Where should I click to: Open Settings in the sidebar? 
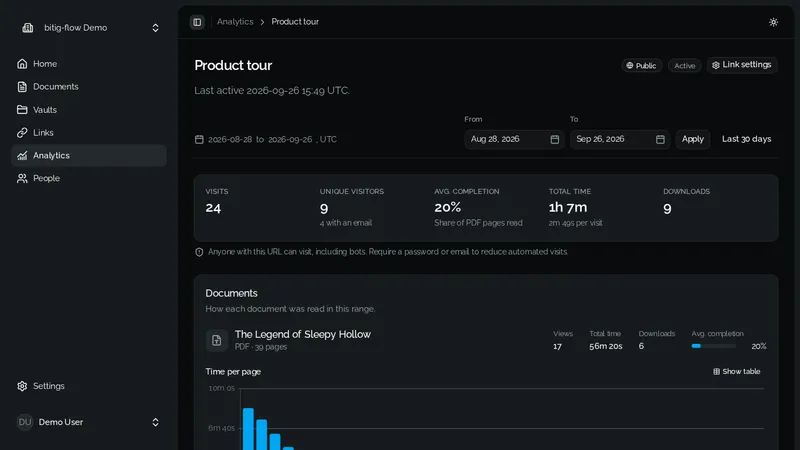[x=88, y=386]
